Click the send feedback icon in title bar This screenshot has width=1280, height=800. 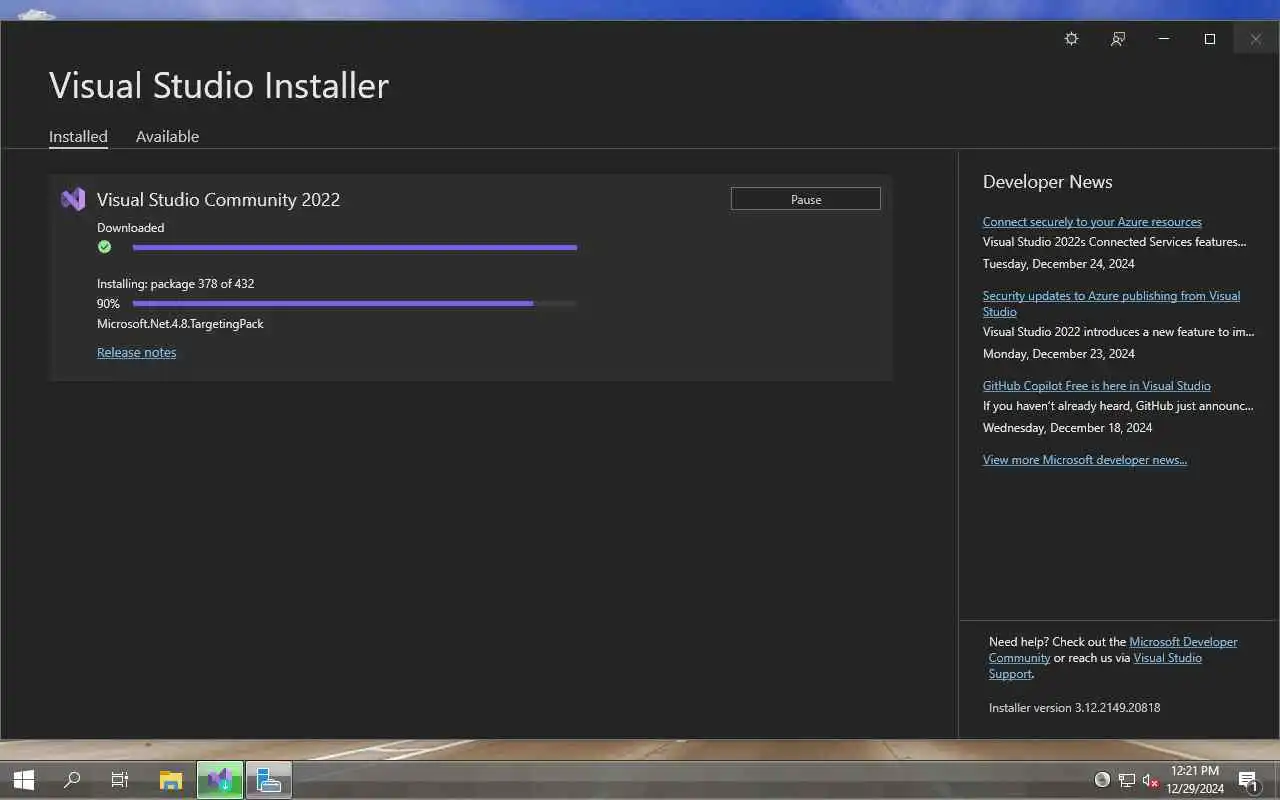click(x=1118, y=39)
